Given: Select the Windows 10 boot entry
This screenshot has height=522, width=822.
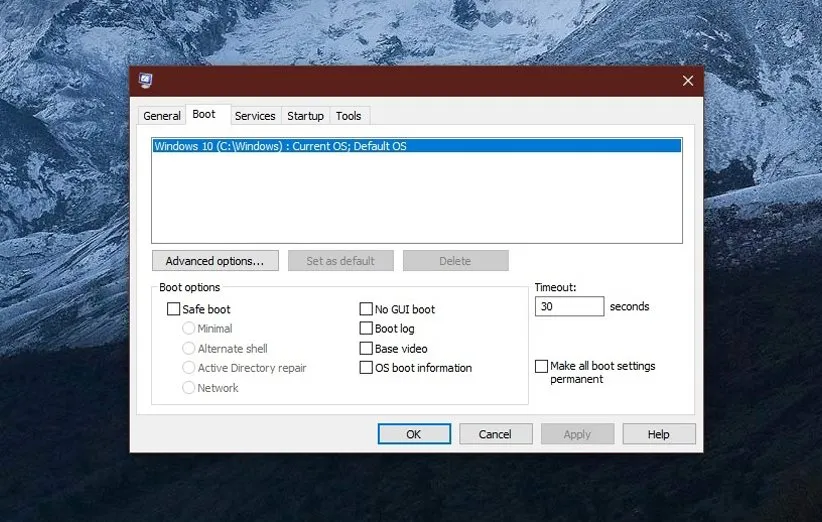Looking at the screenshot, I should (280, 146).
